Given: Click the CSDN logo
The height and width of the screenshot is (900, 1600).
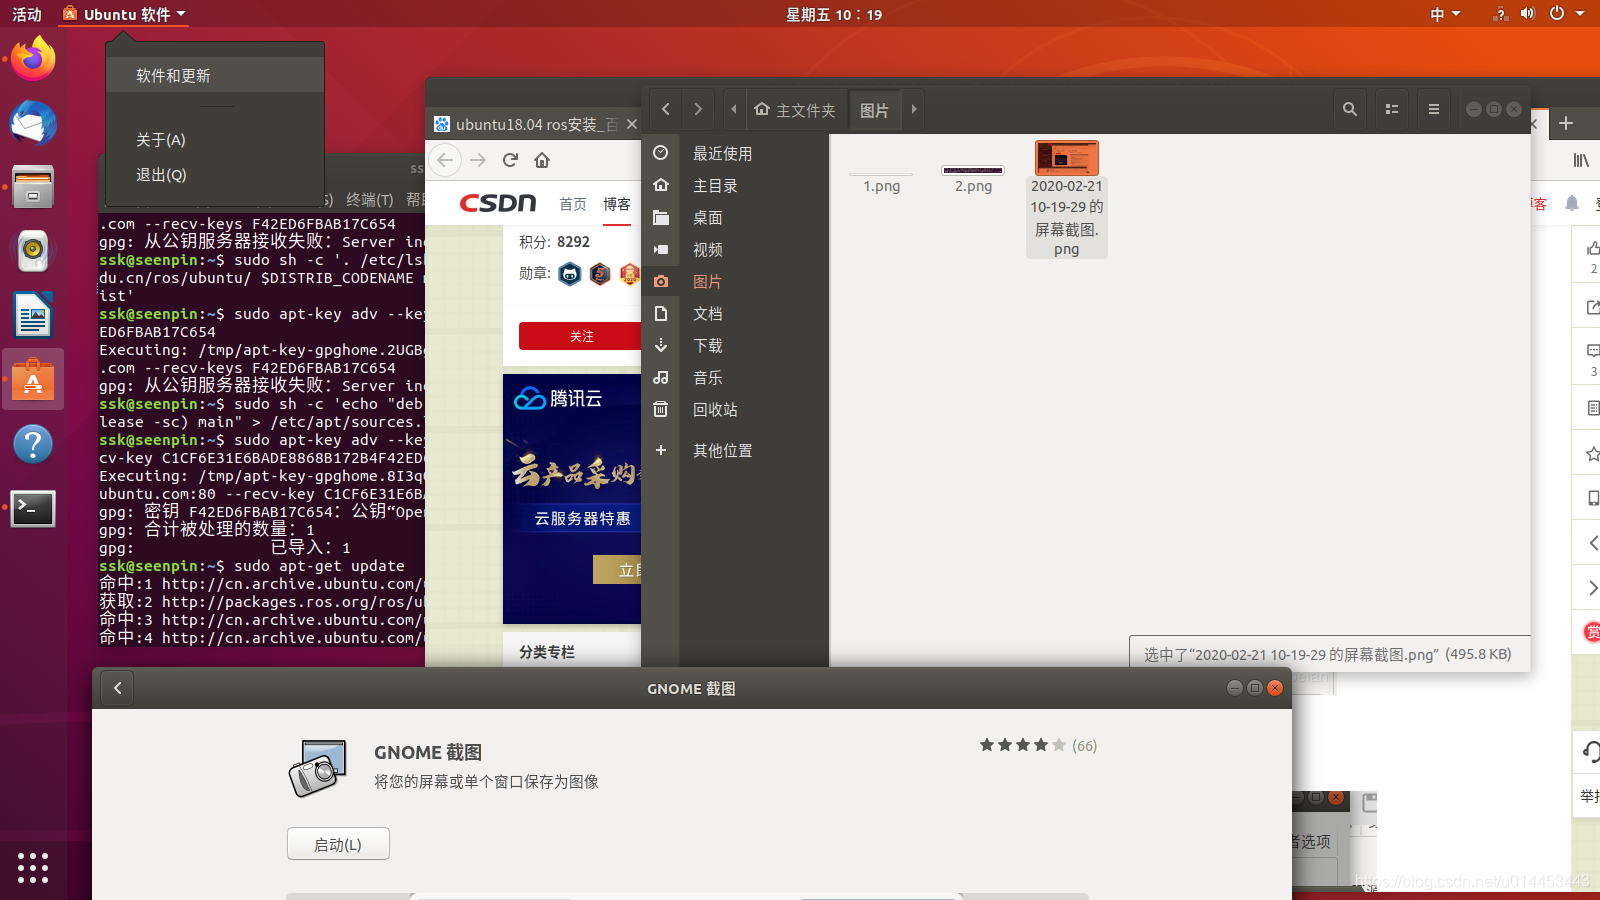Looking at the screenshot, I should click(x=498, y=203).
